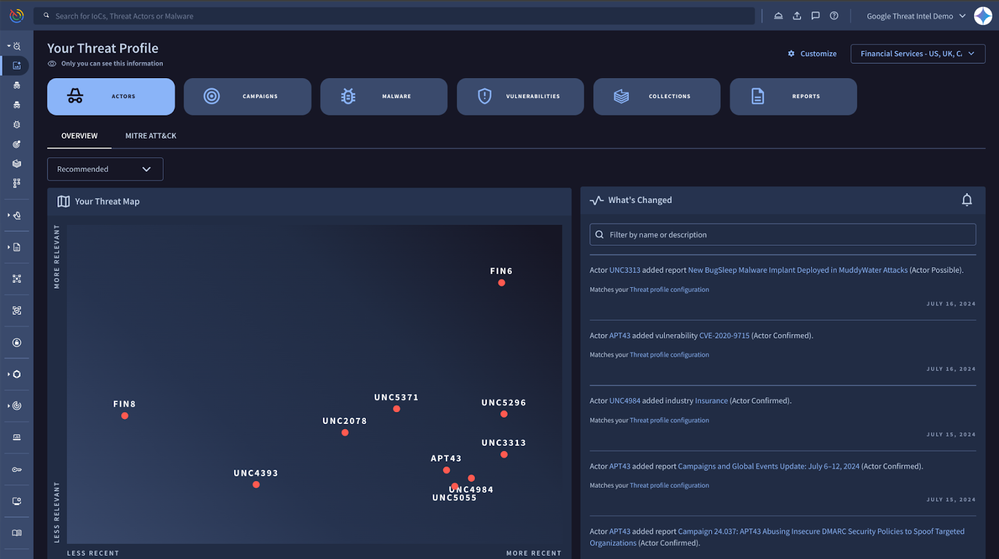Image resolution: width=999 pixels, height=559 pixels.
Task: Click the alert bell in What's Changed panel
Action: coord(967,200)
